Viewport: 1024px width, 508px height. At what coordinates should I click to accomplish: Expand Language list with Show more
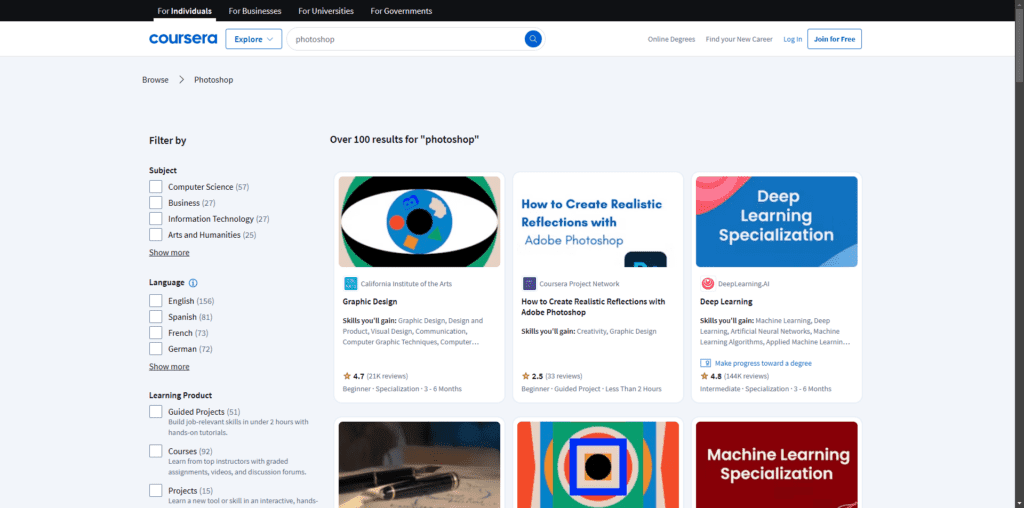click(x=169, y=367)
